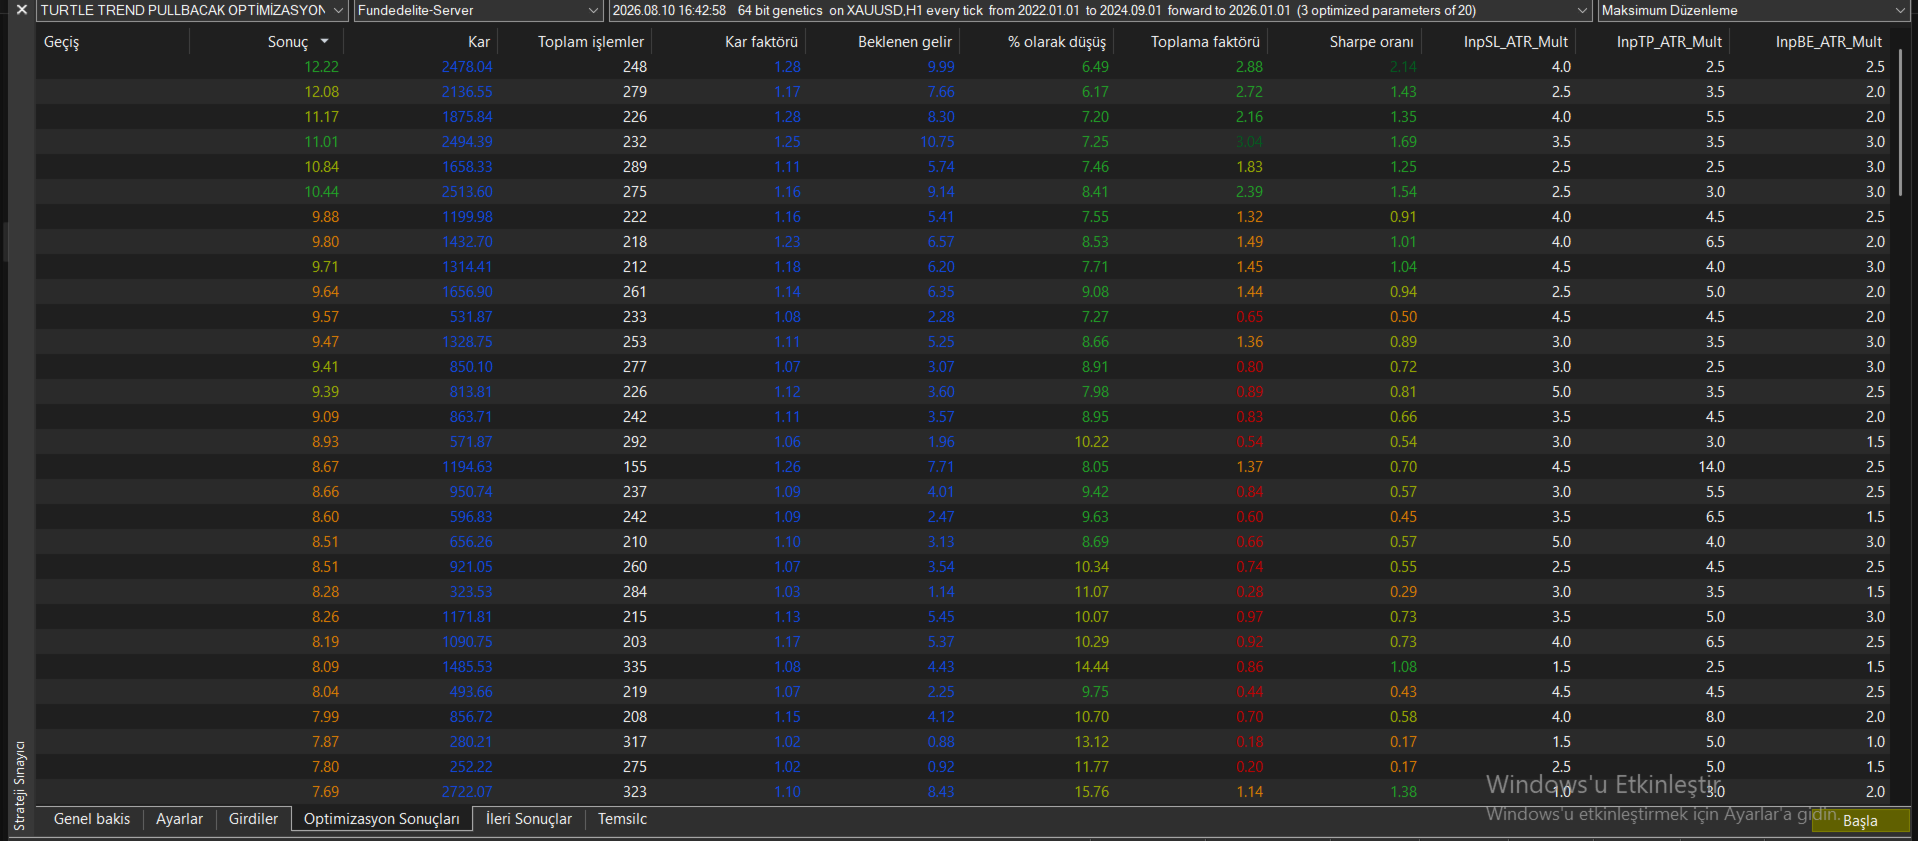Select the profit value 323.53
The image size is (1918, 841).
coord(471,592)
